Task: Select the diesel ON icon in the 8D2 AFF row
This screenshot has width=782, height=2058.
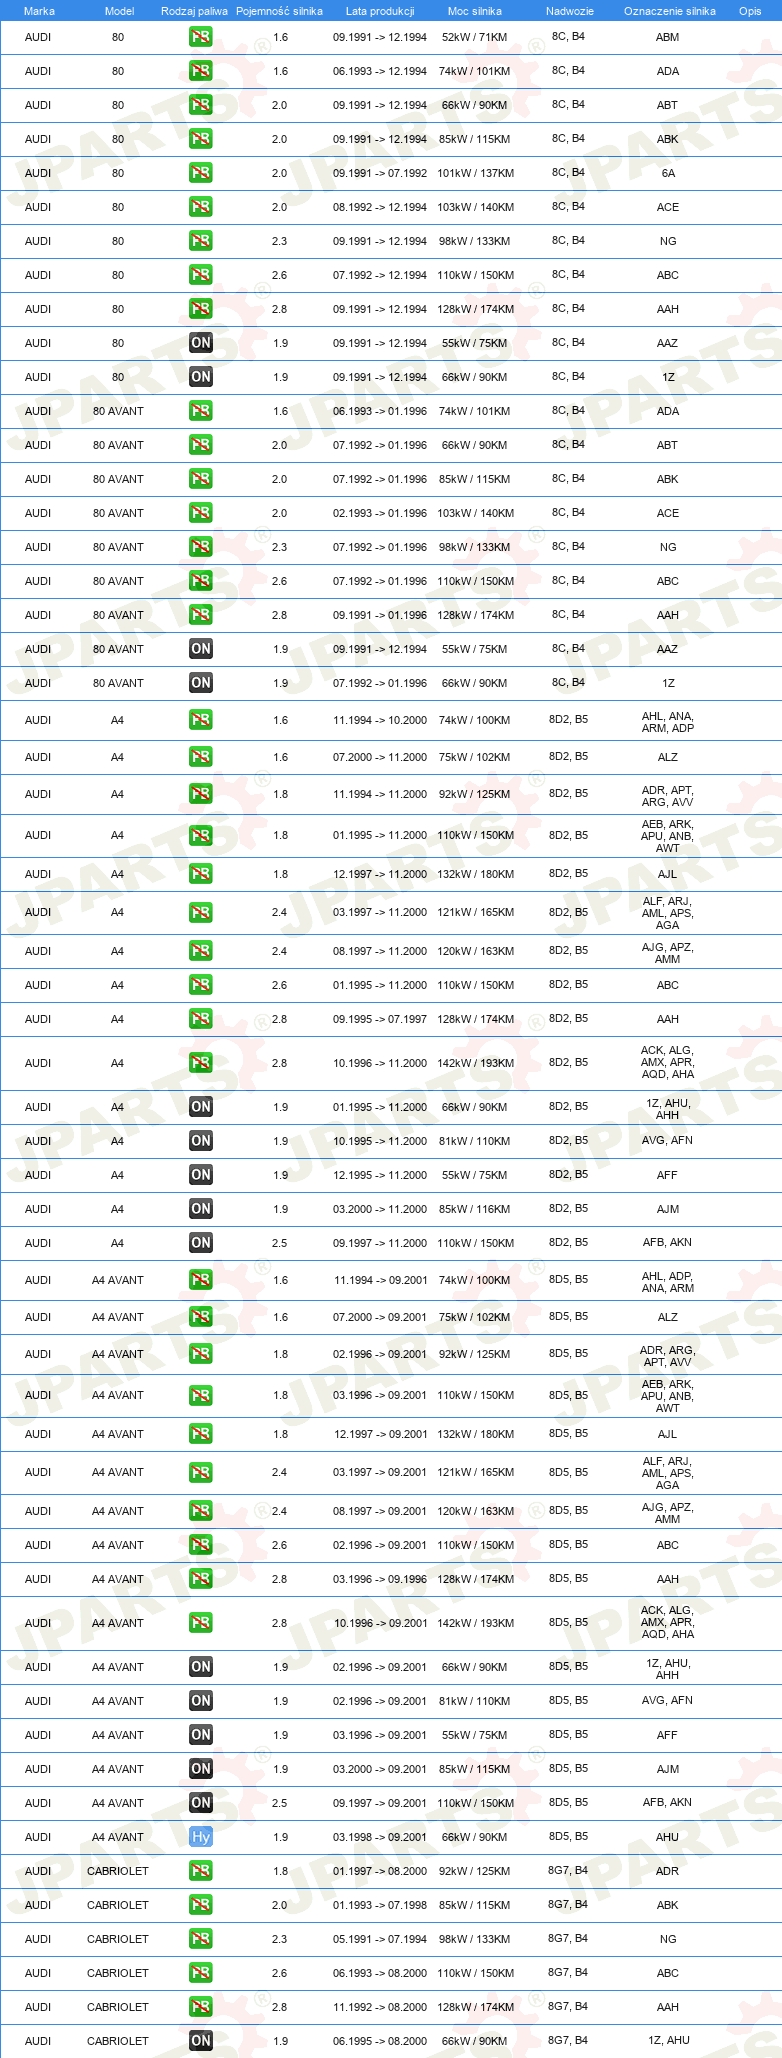Action: 200,1175
